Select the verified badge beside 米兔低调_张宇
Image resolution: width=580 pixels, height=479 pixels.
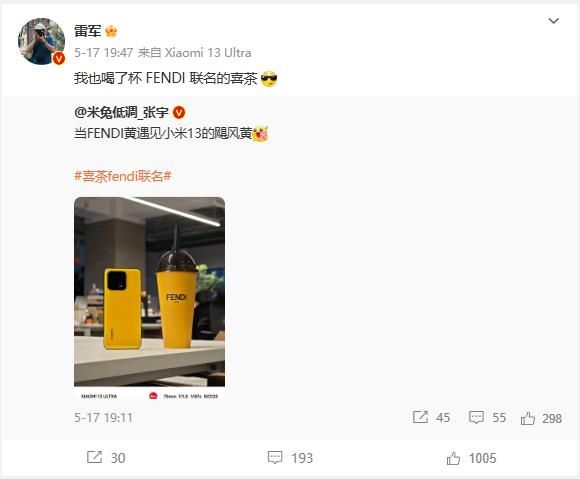[179, 112]
